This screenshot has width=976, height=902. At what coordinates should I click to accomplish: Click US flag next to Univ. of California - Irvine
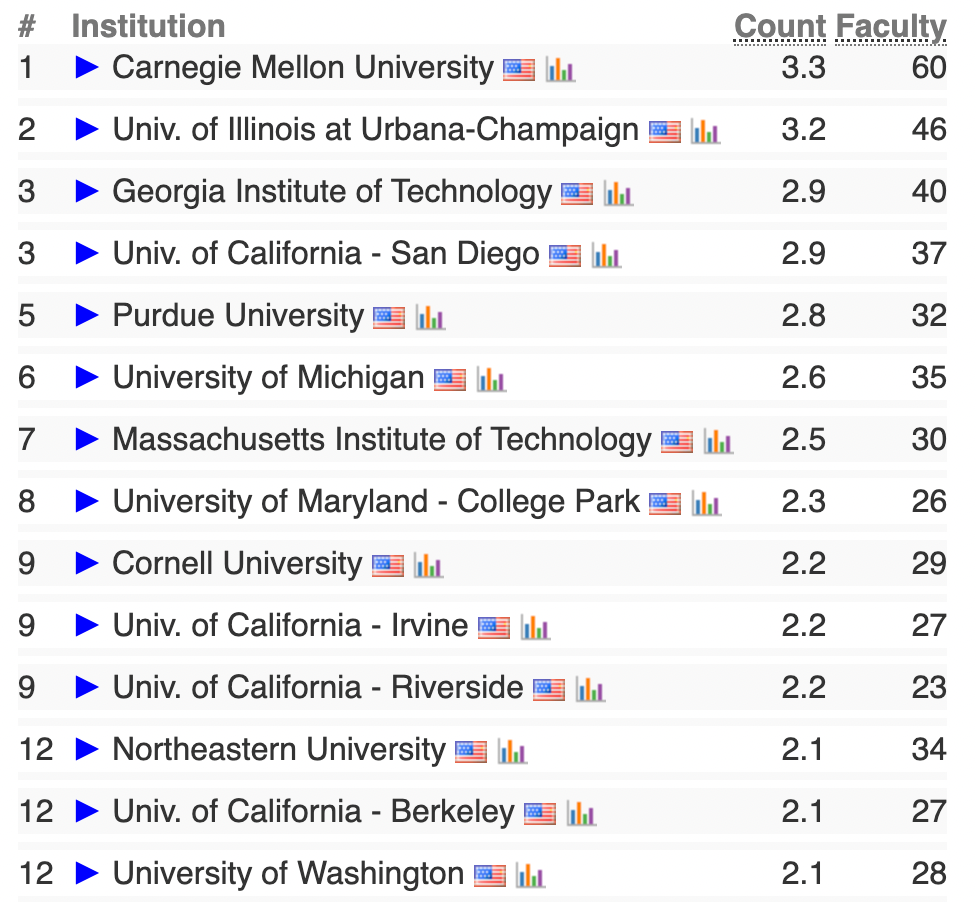pos(494,627)
